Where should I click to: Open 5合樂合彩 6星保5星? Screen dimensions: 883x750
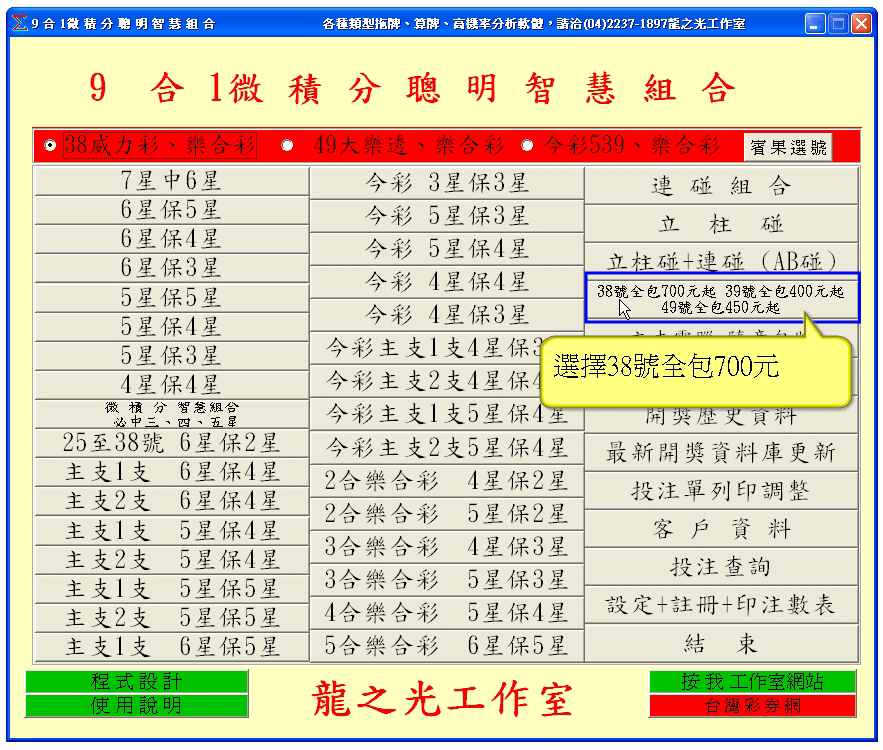coord(447,646)
